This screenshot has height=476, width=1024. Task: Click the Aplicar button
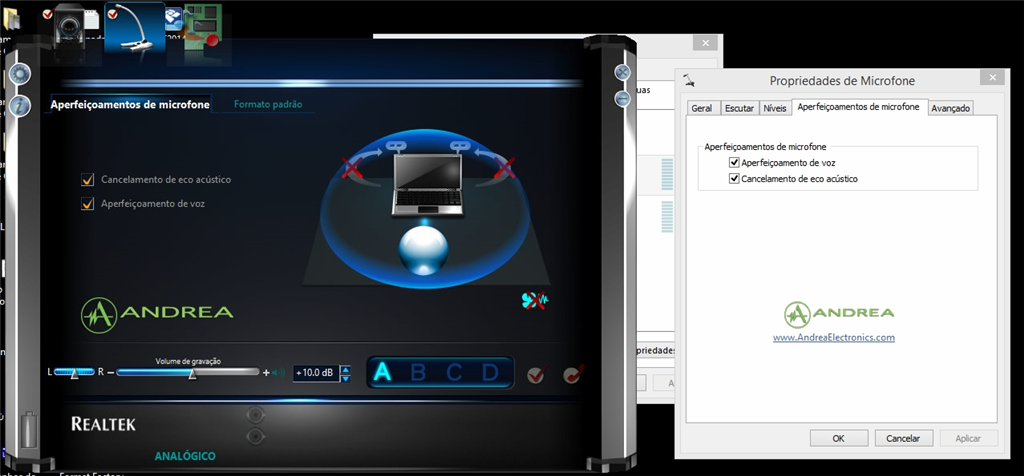[x=969, y=438]
